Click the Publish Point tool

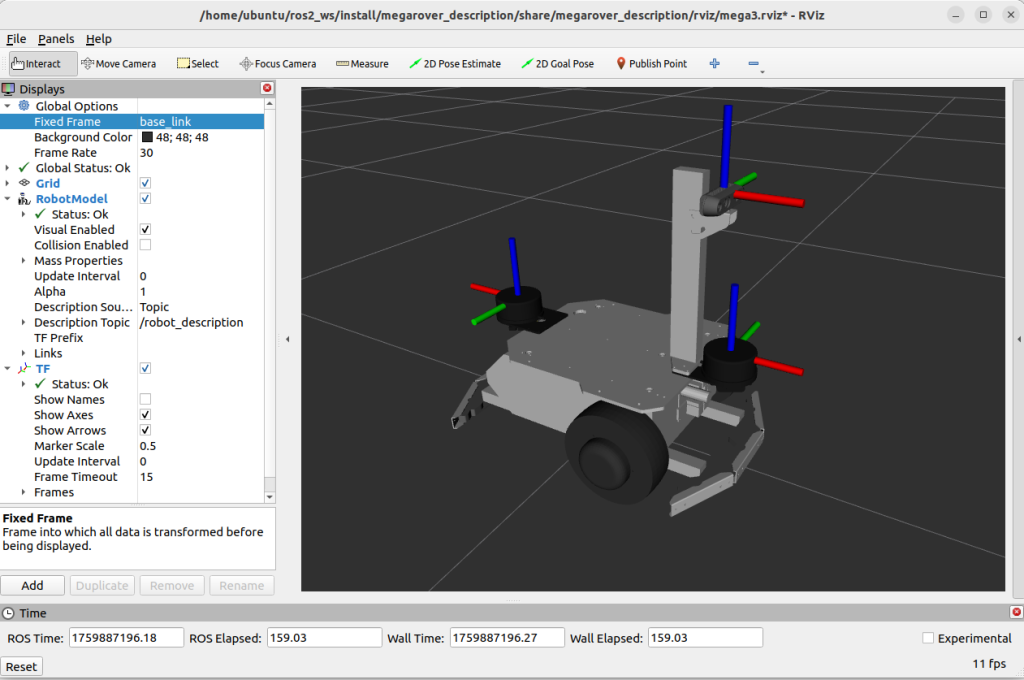pos(651,64)
